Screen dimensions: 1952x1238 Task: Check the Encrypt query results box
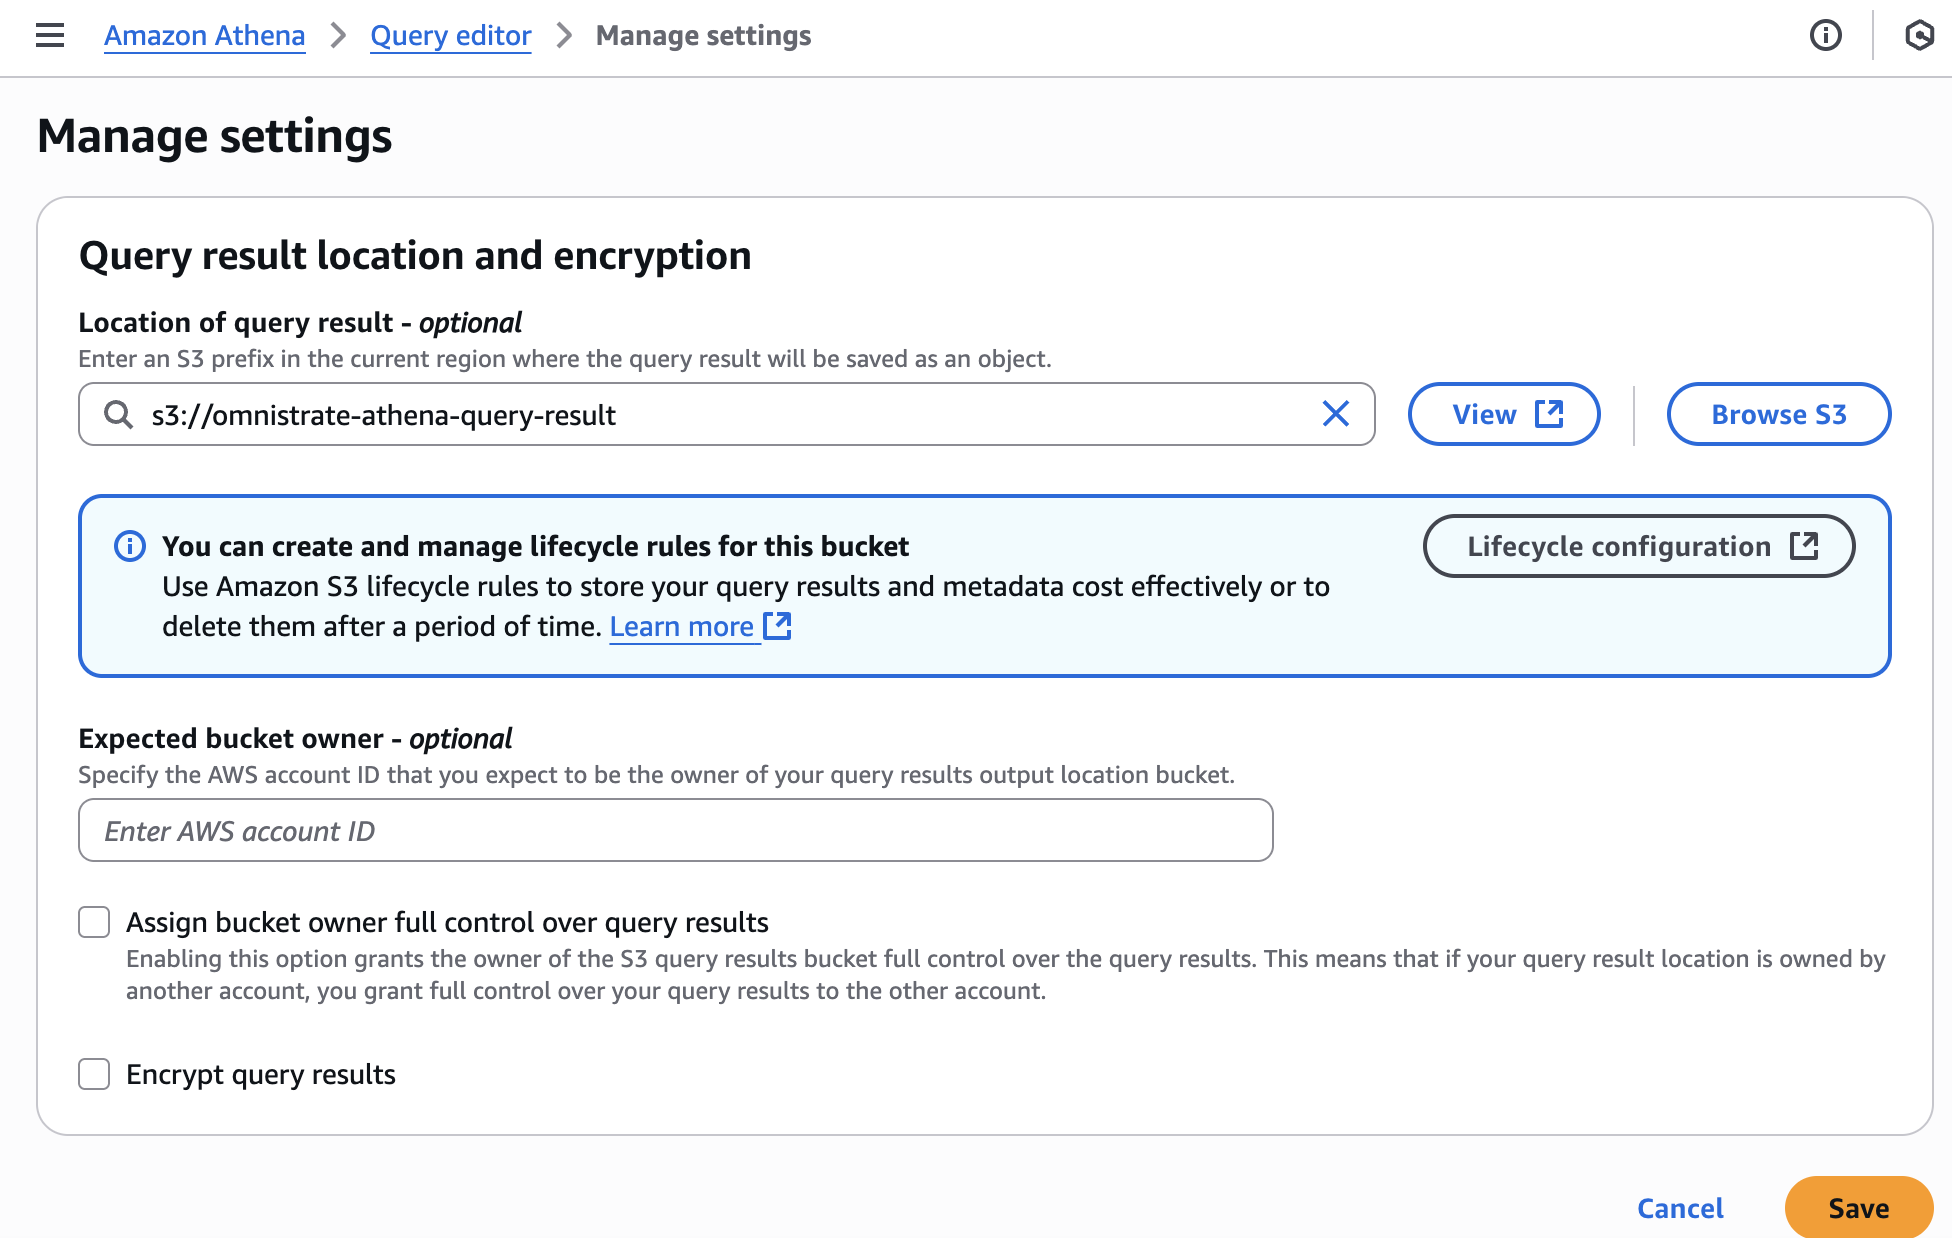coord(94,1074)
